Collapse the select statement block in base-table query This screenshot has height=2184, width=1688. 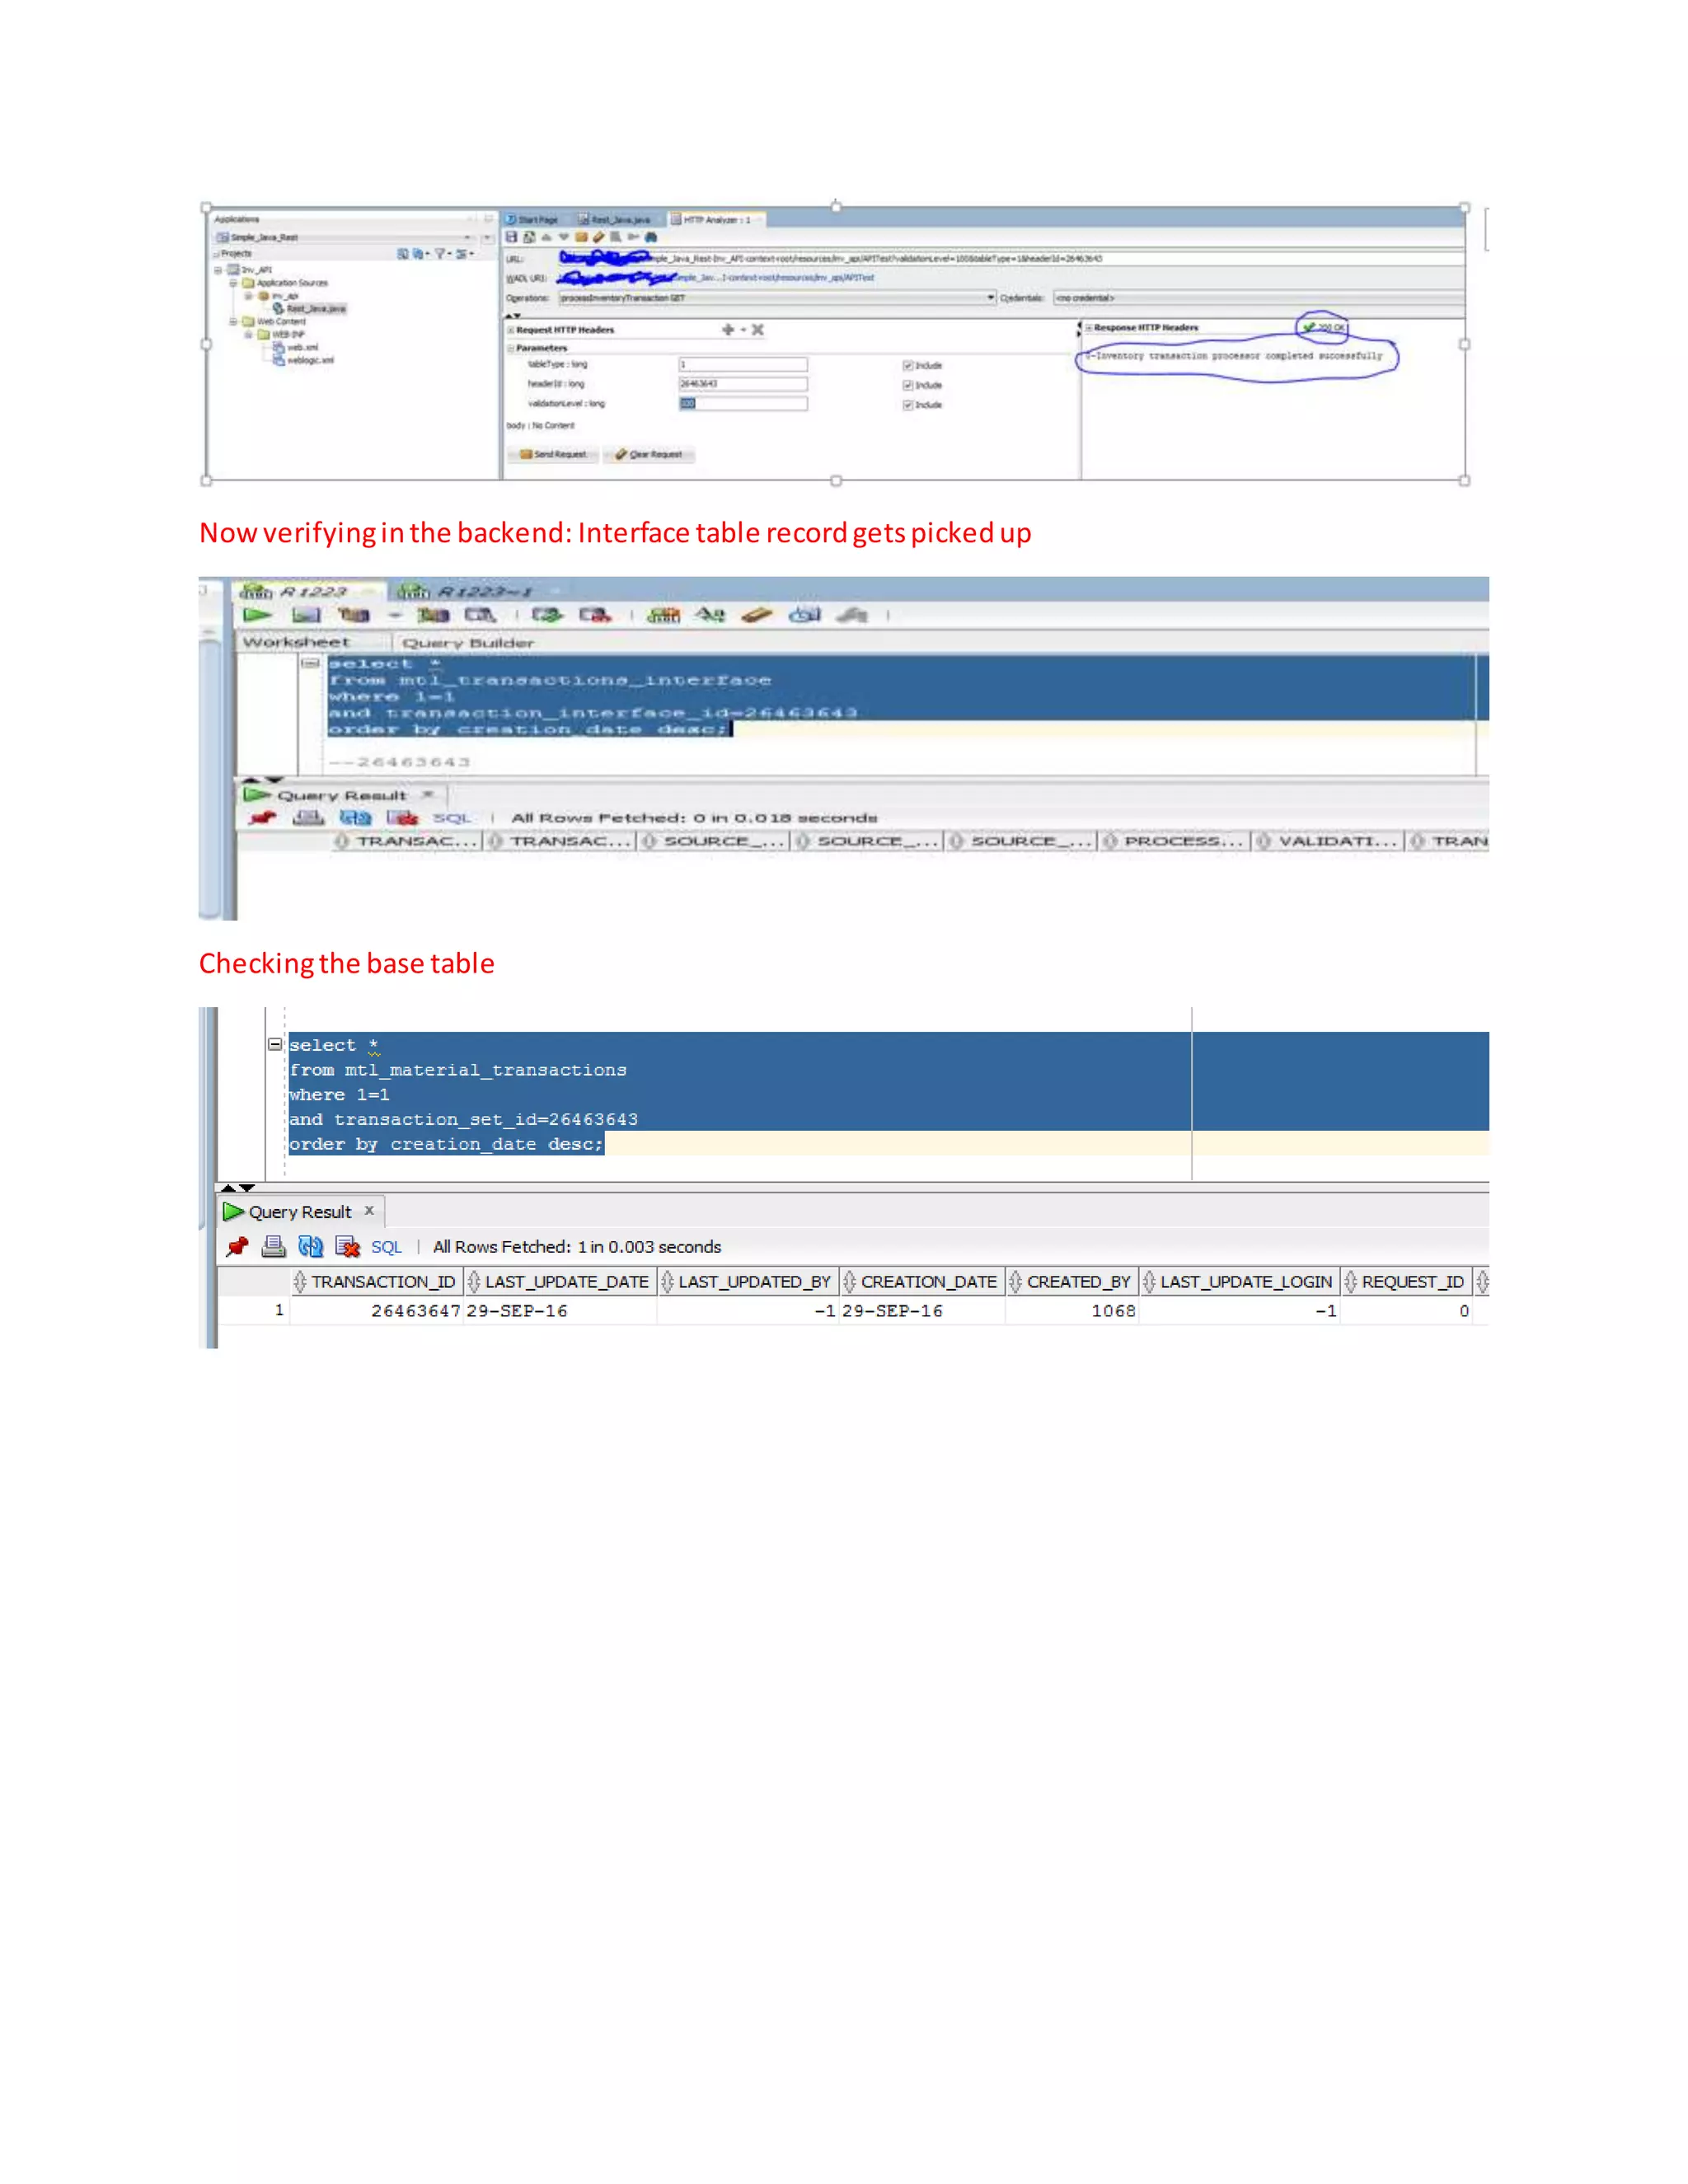tap(275, 1044)
